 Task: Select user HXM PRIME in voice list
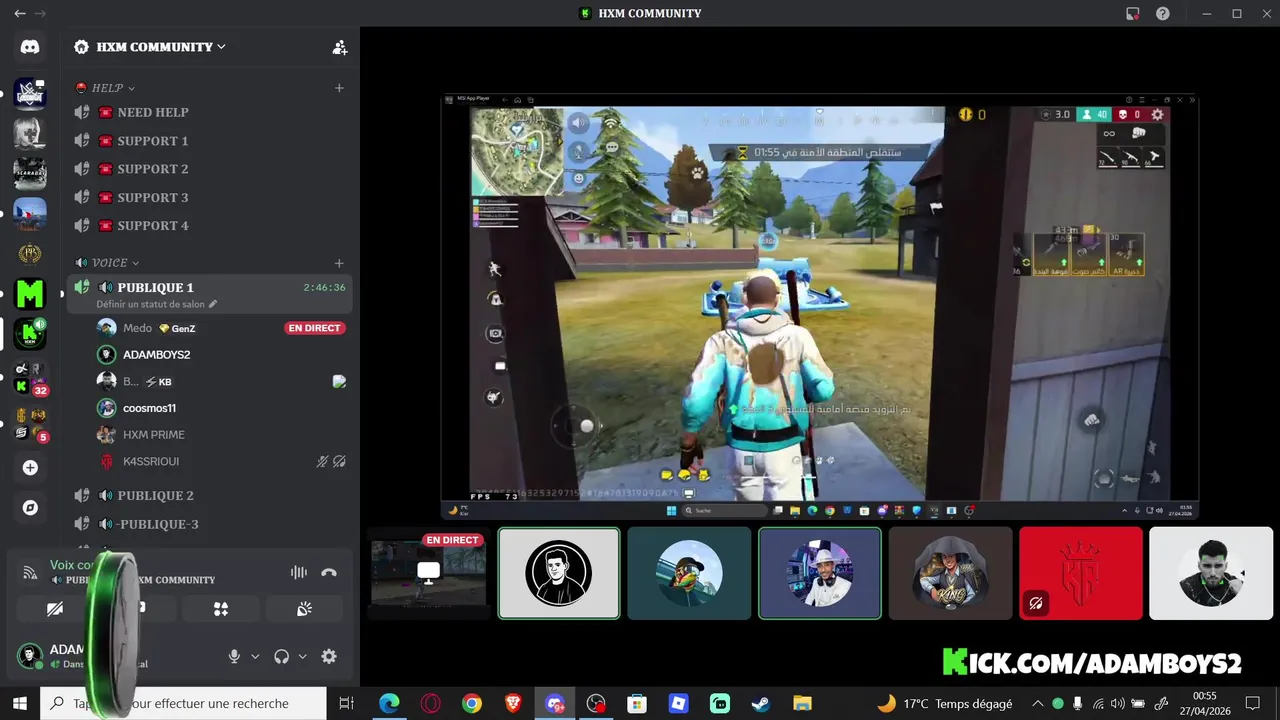pyautogui.click(x=220, y=435)
